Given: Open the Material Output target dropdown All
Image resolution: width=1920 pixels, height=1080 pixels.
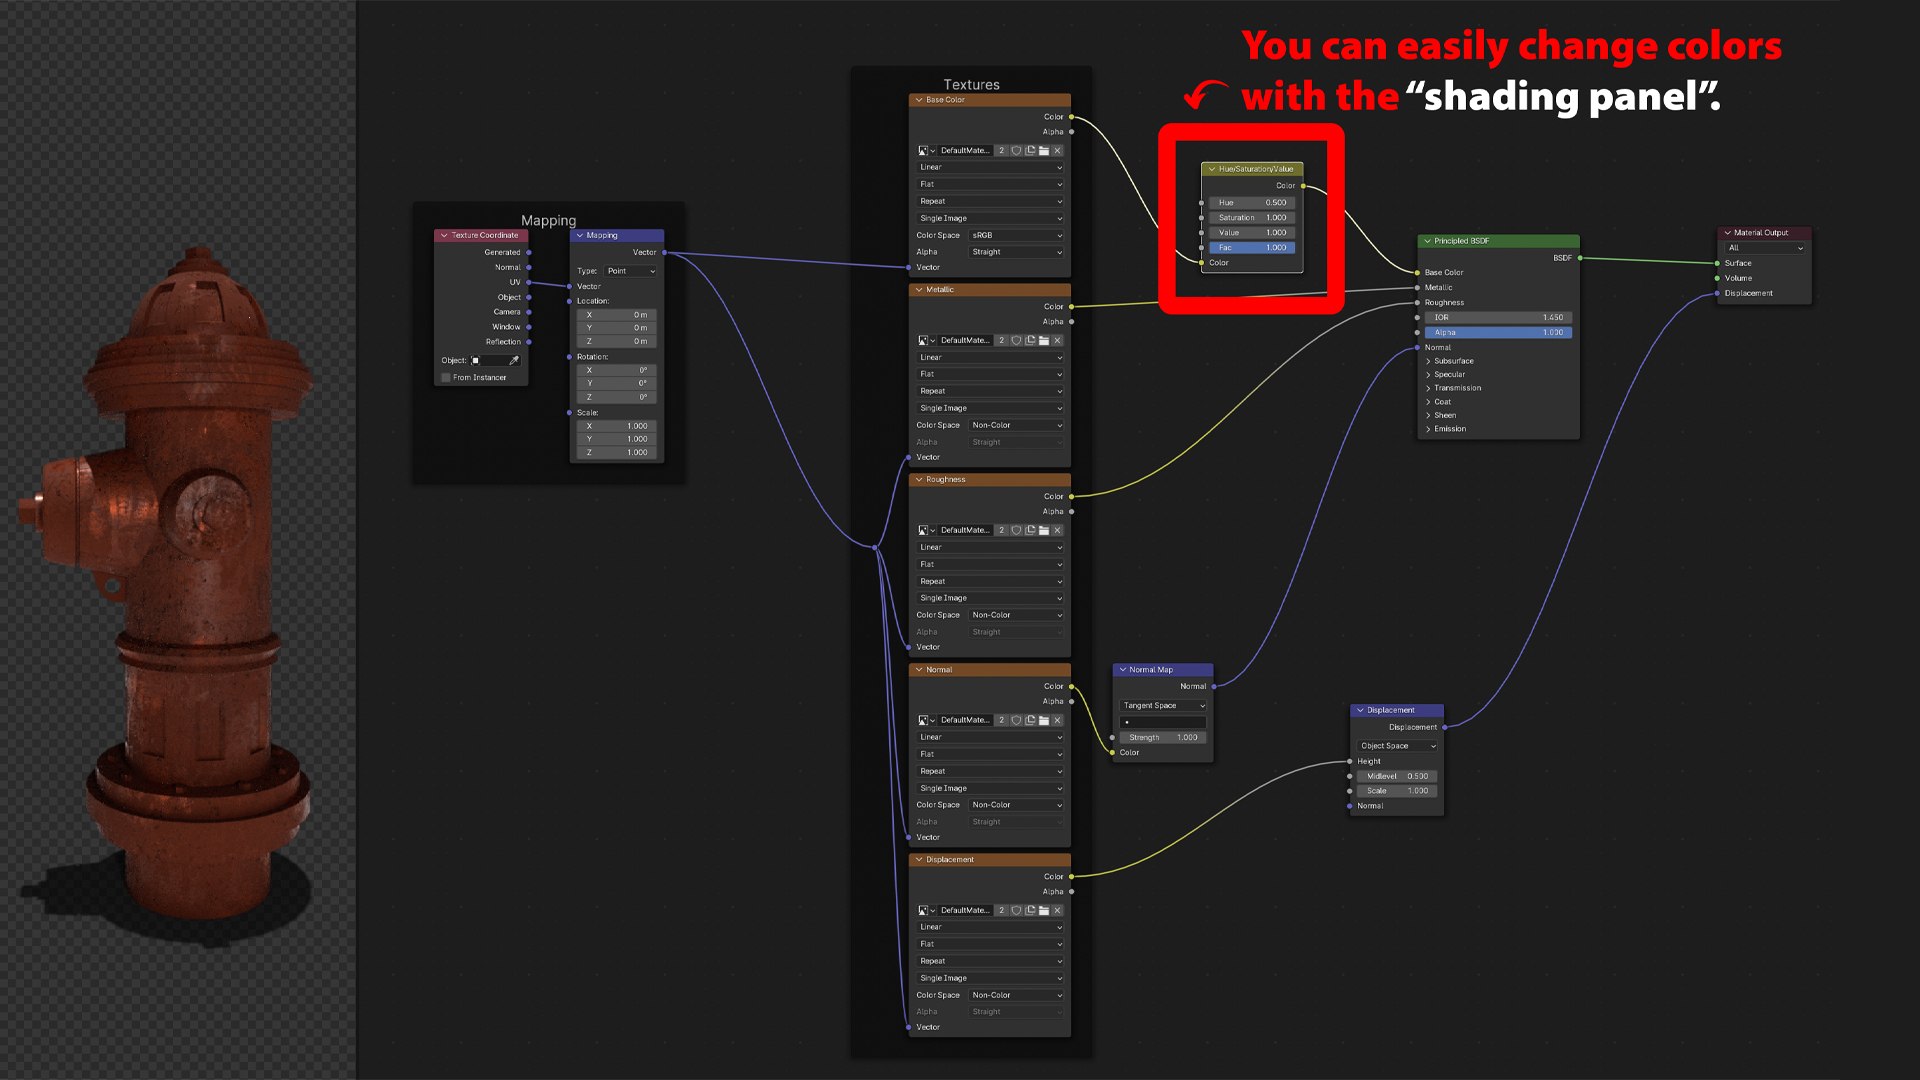Looking at the screenshot, I should [1765, 248].
